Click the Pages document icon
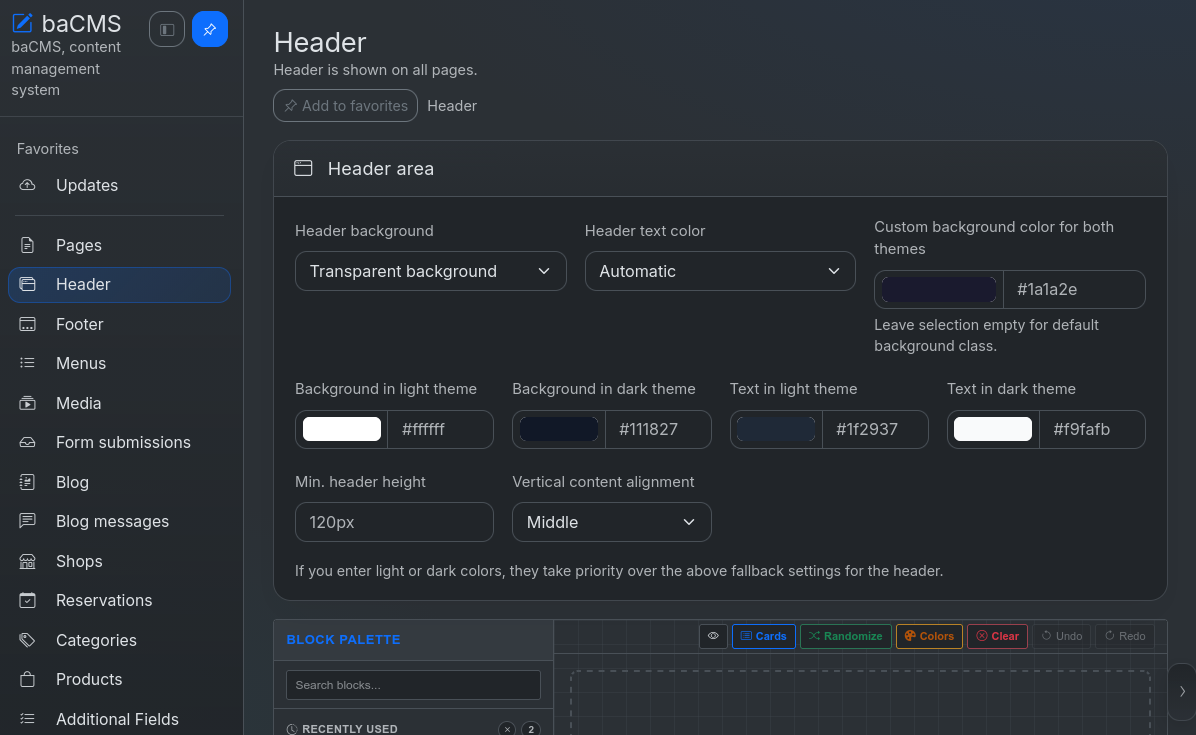This screenshot has height=735, width=1196. point(27,245)
